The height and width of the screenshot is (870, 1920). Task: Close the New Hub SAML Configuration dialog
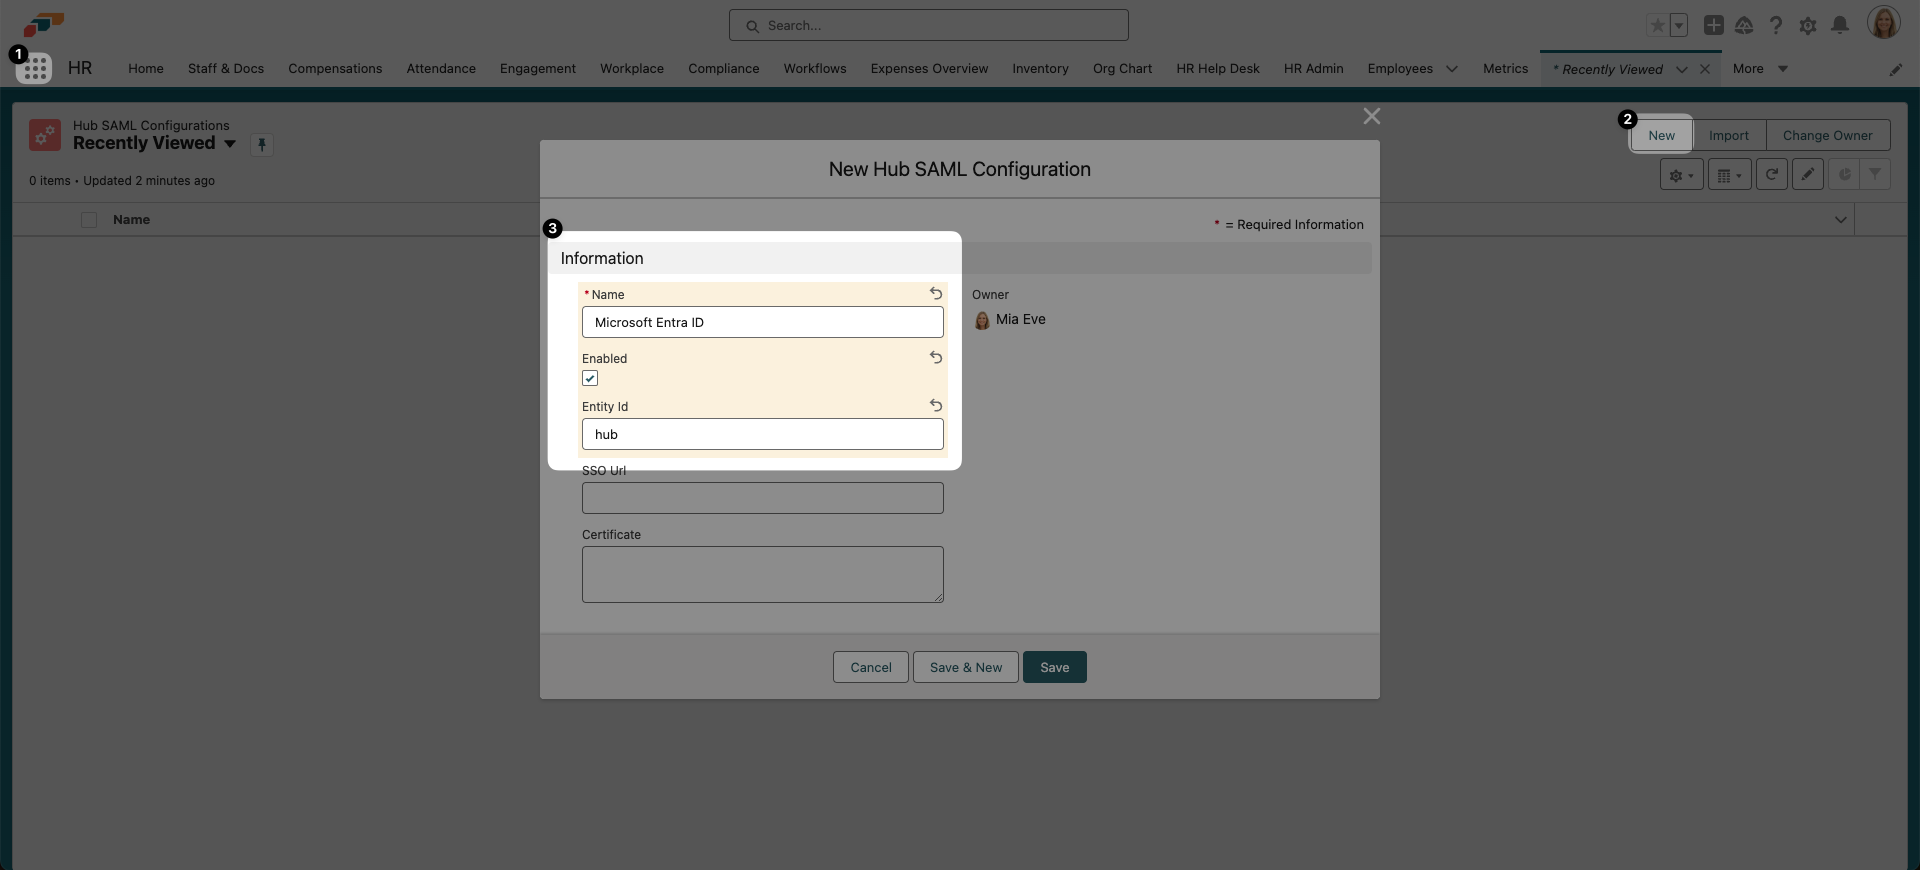[1371, 116]
